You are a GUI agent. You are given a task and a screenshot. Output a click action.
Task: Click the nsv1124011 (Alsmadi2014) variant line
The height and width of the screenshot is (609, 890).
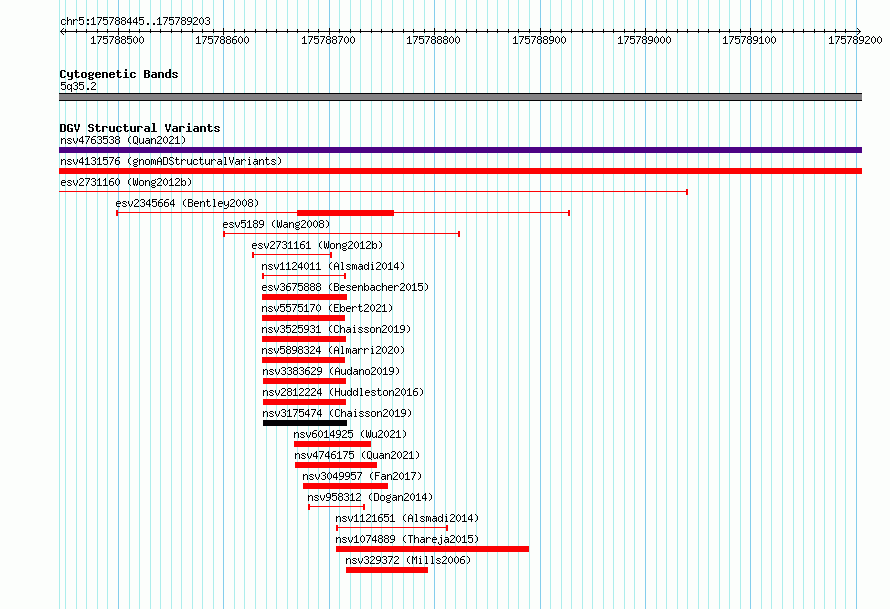click(x=304, y=276)
